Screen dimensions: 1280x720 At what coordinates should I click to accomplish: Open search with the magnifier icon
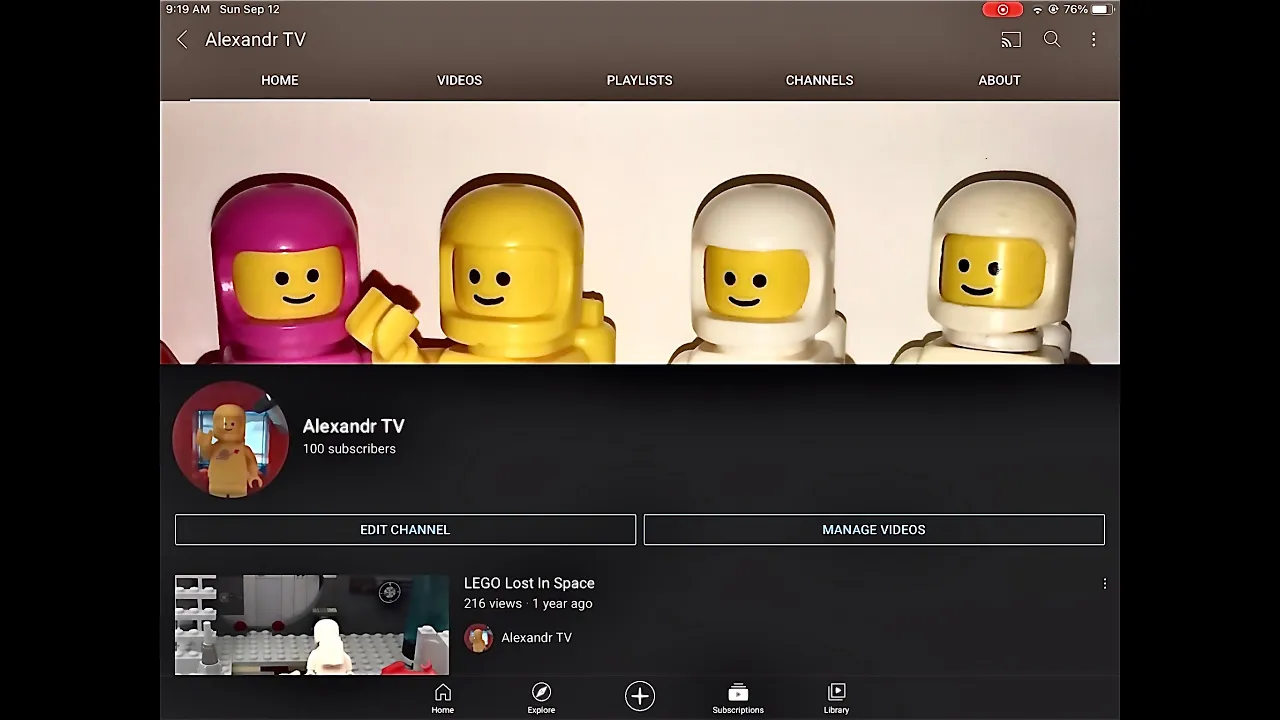click(x=1052, y=40)
